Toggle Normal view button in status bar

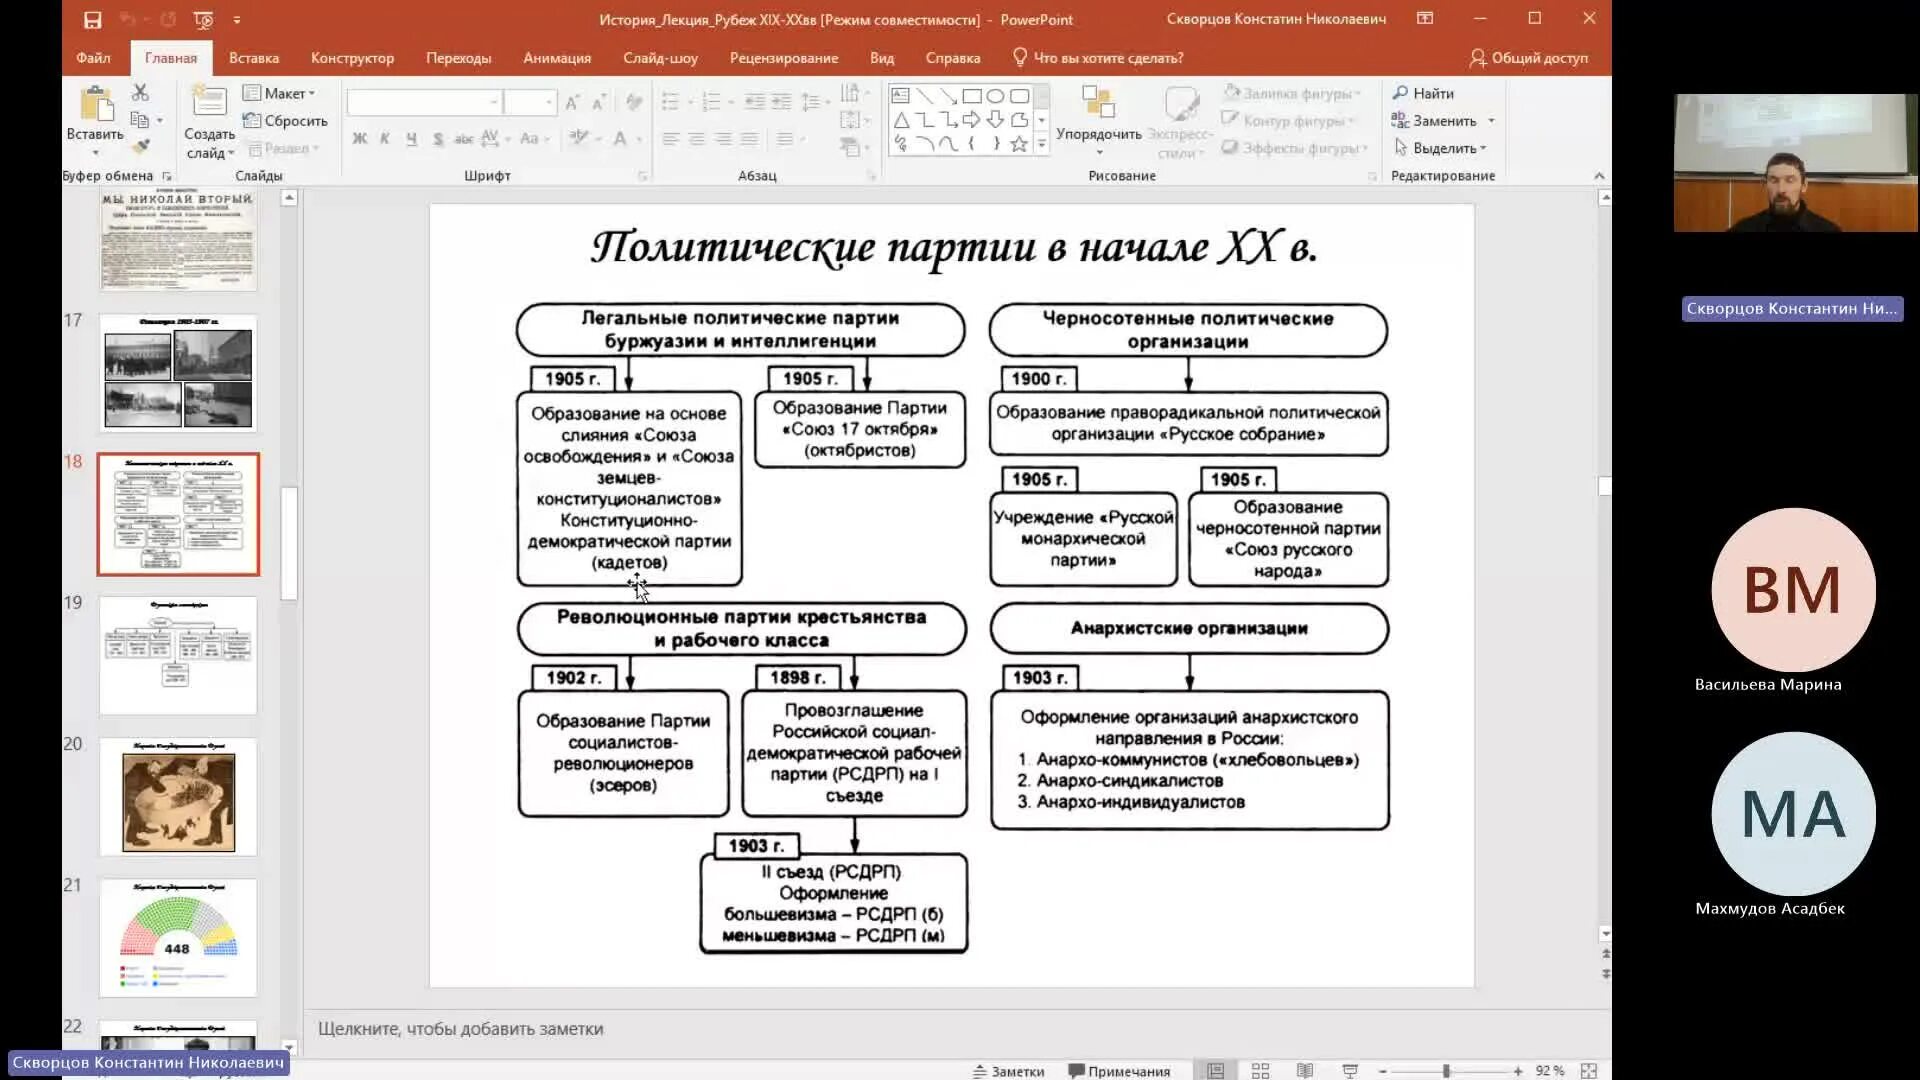click(1215, 1071)
